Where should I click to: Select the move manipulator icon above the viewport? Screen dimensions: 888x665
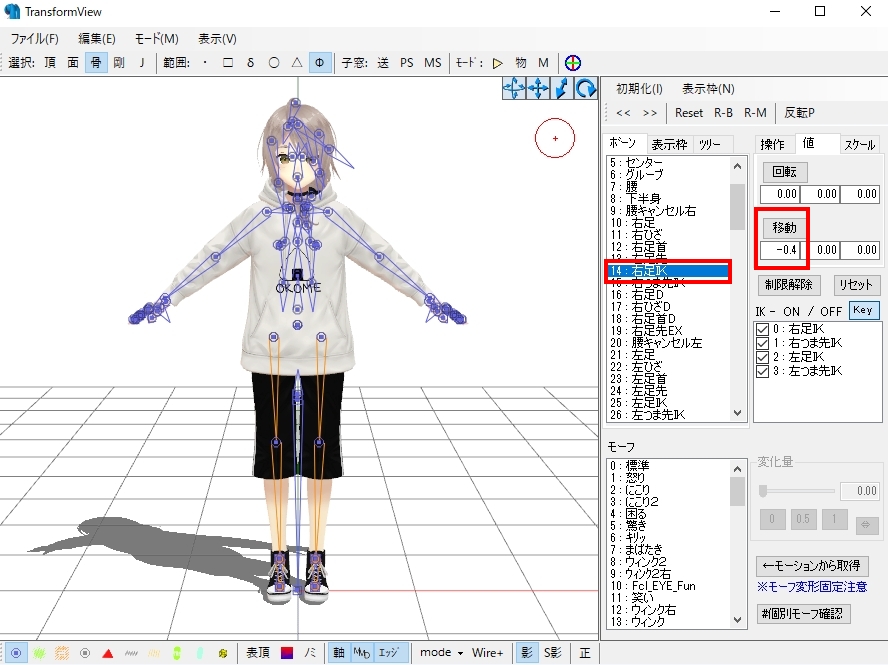pos(538,88)
